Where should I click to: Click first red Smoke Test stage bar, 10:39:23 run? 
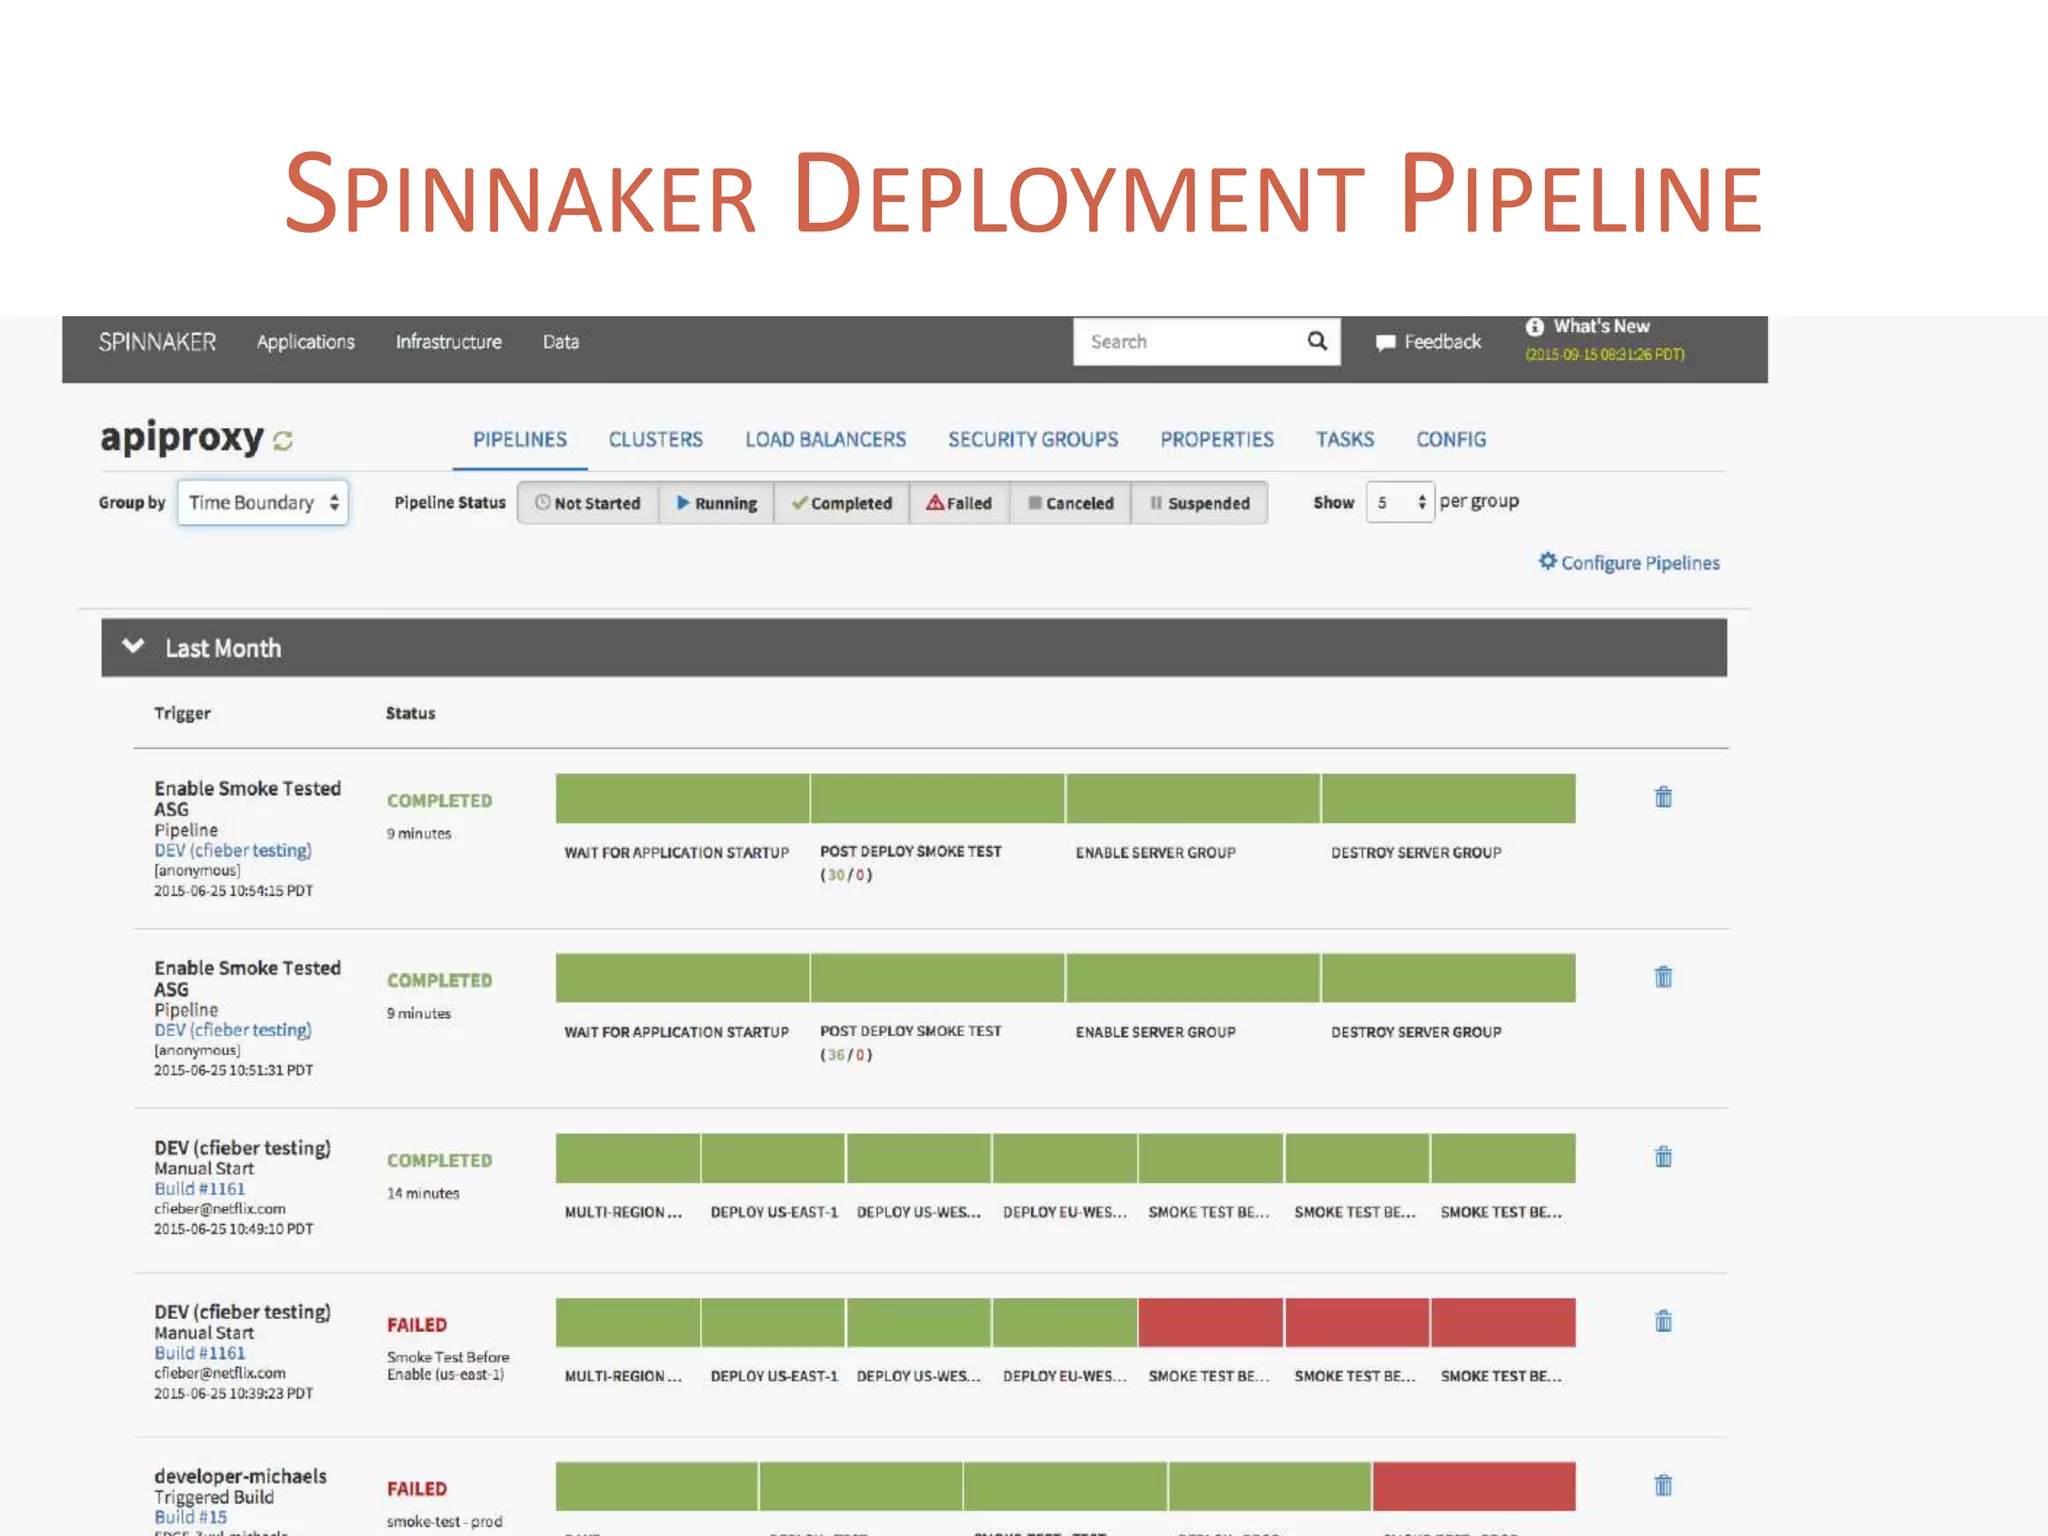[1210, 1322]
